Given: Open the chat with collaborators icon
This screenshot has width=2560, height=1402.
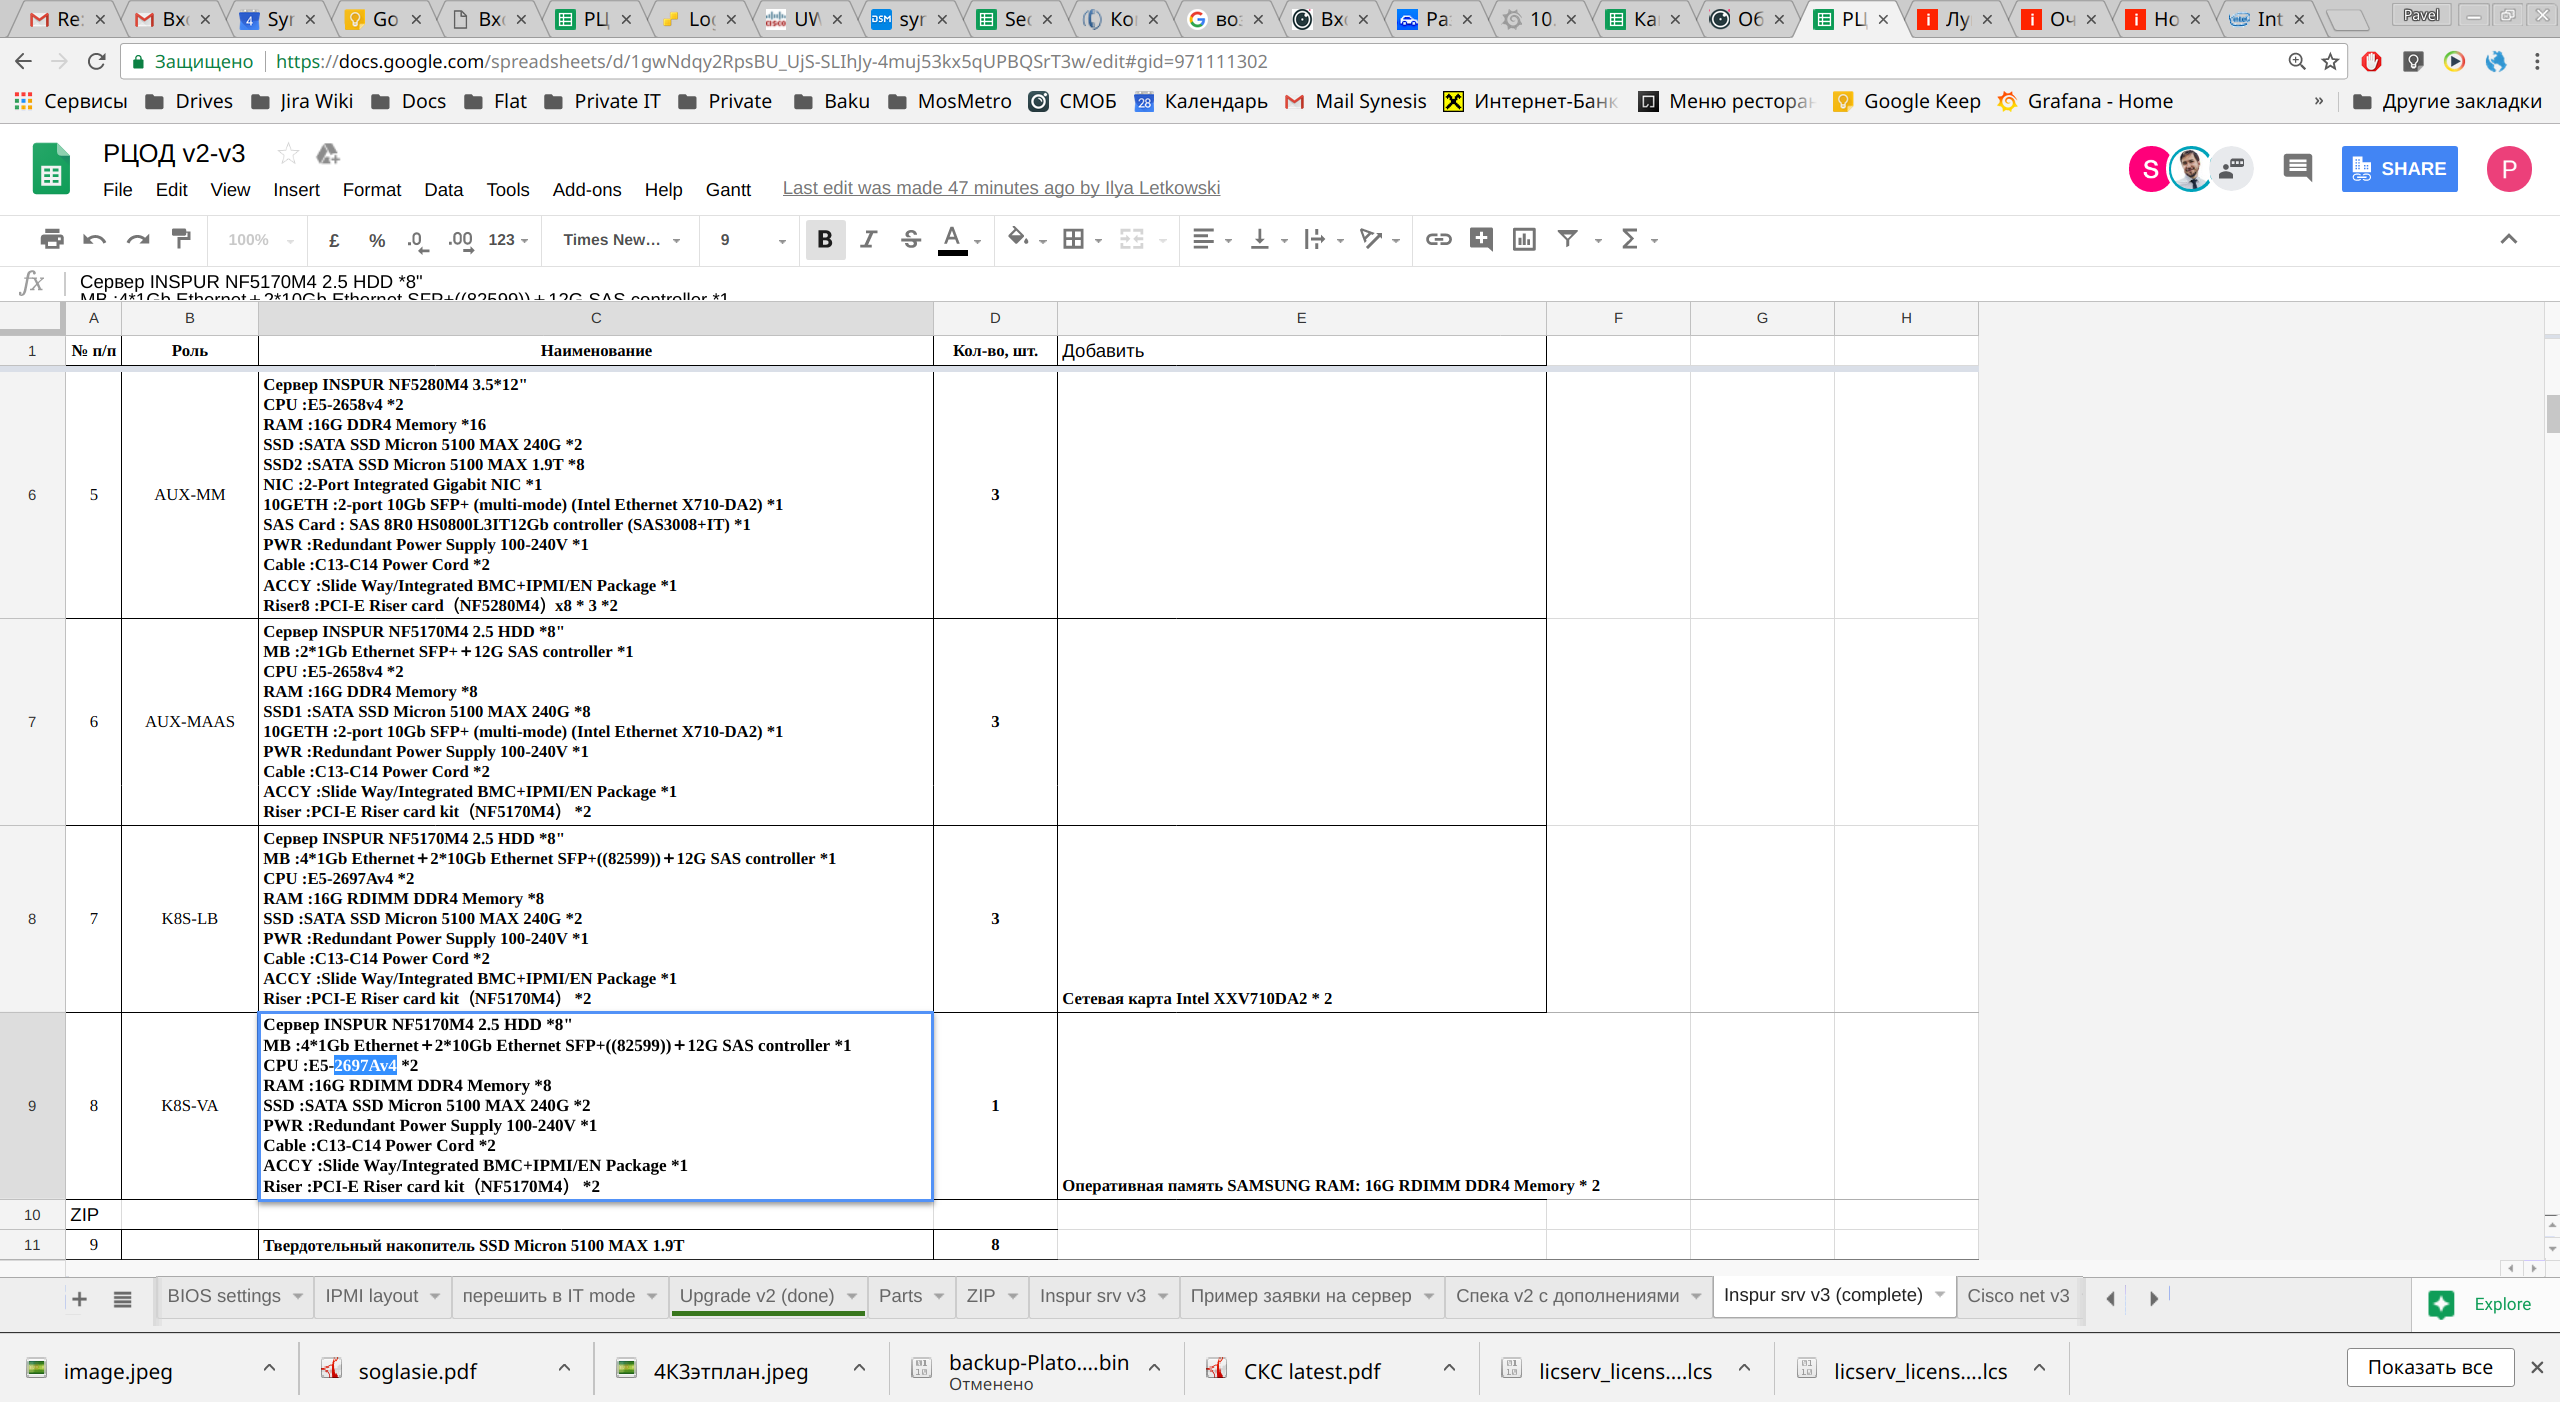Looking at the screenshot, I should click(2232, 168).
